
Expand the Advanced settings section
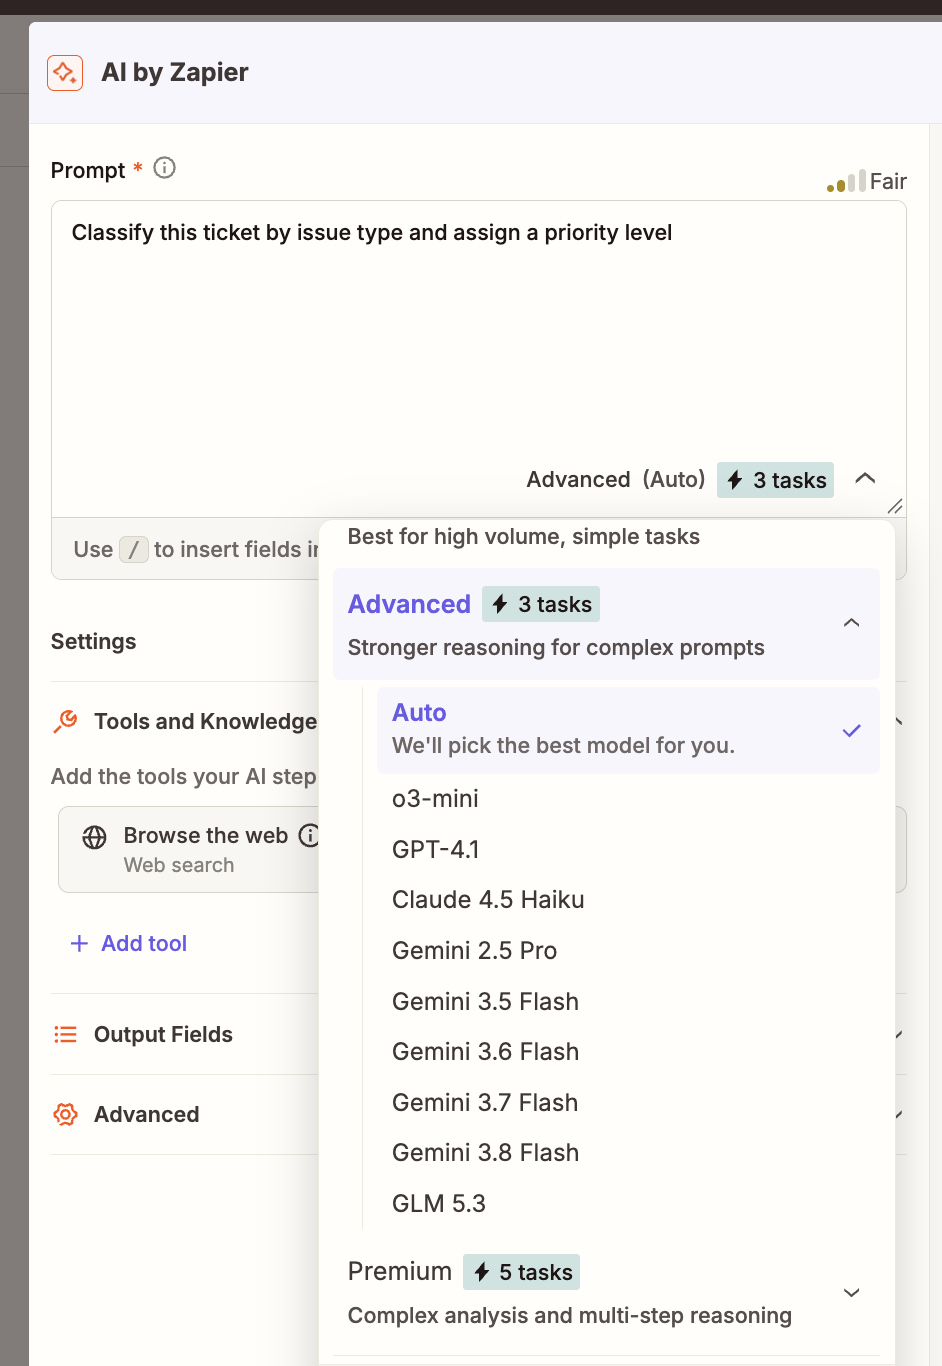pos(899,1114)
